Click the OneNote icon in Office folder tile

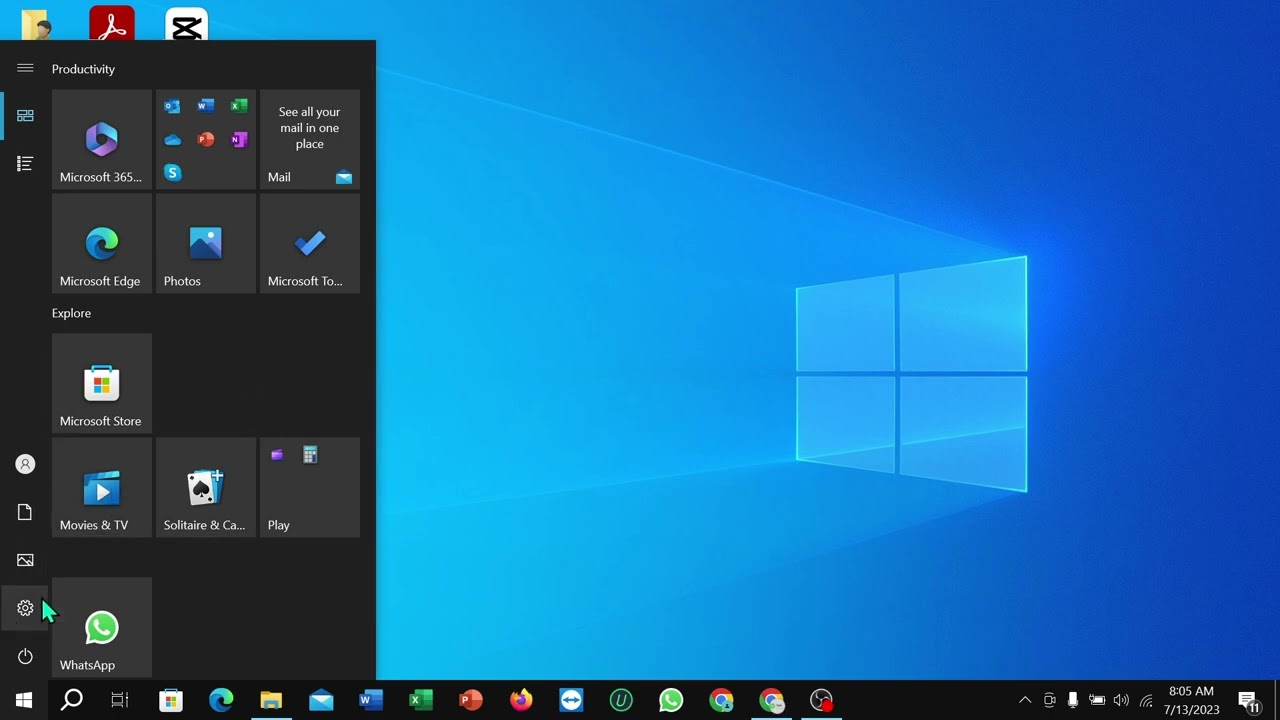[238, 139]
